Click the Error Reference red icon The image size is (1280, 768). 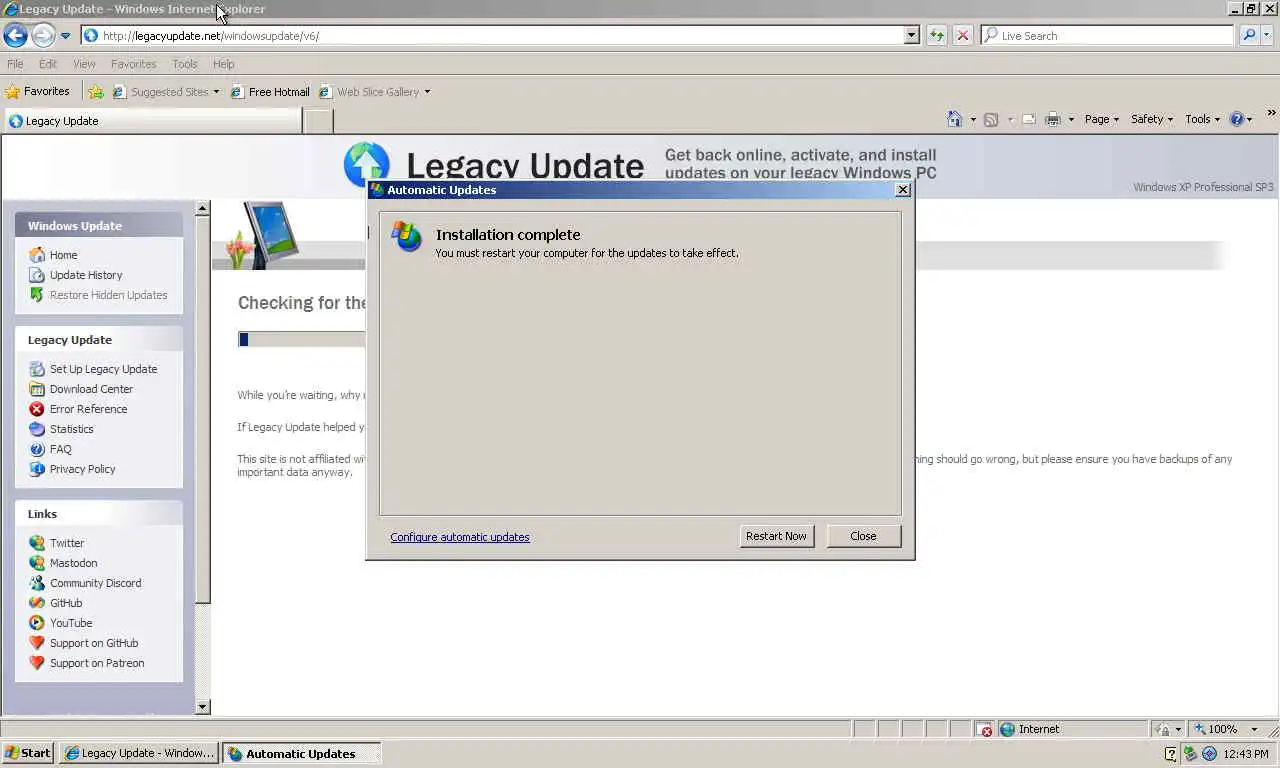click(x=37, y=409)
